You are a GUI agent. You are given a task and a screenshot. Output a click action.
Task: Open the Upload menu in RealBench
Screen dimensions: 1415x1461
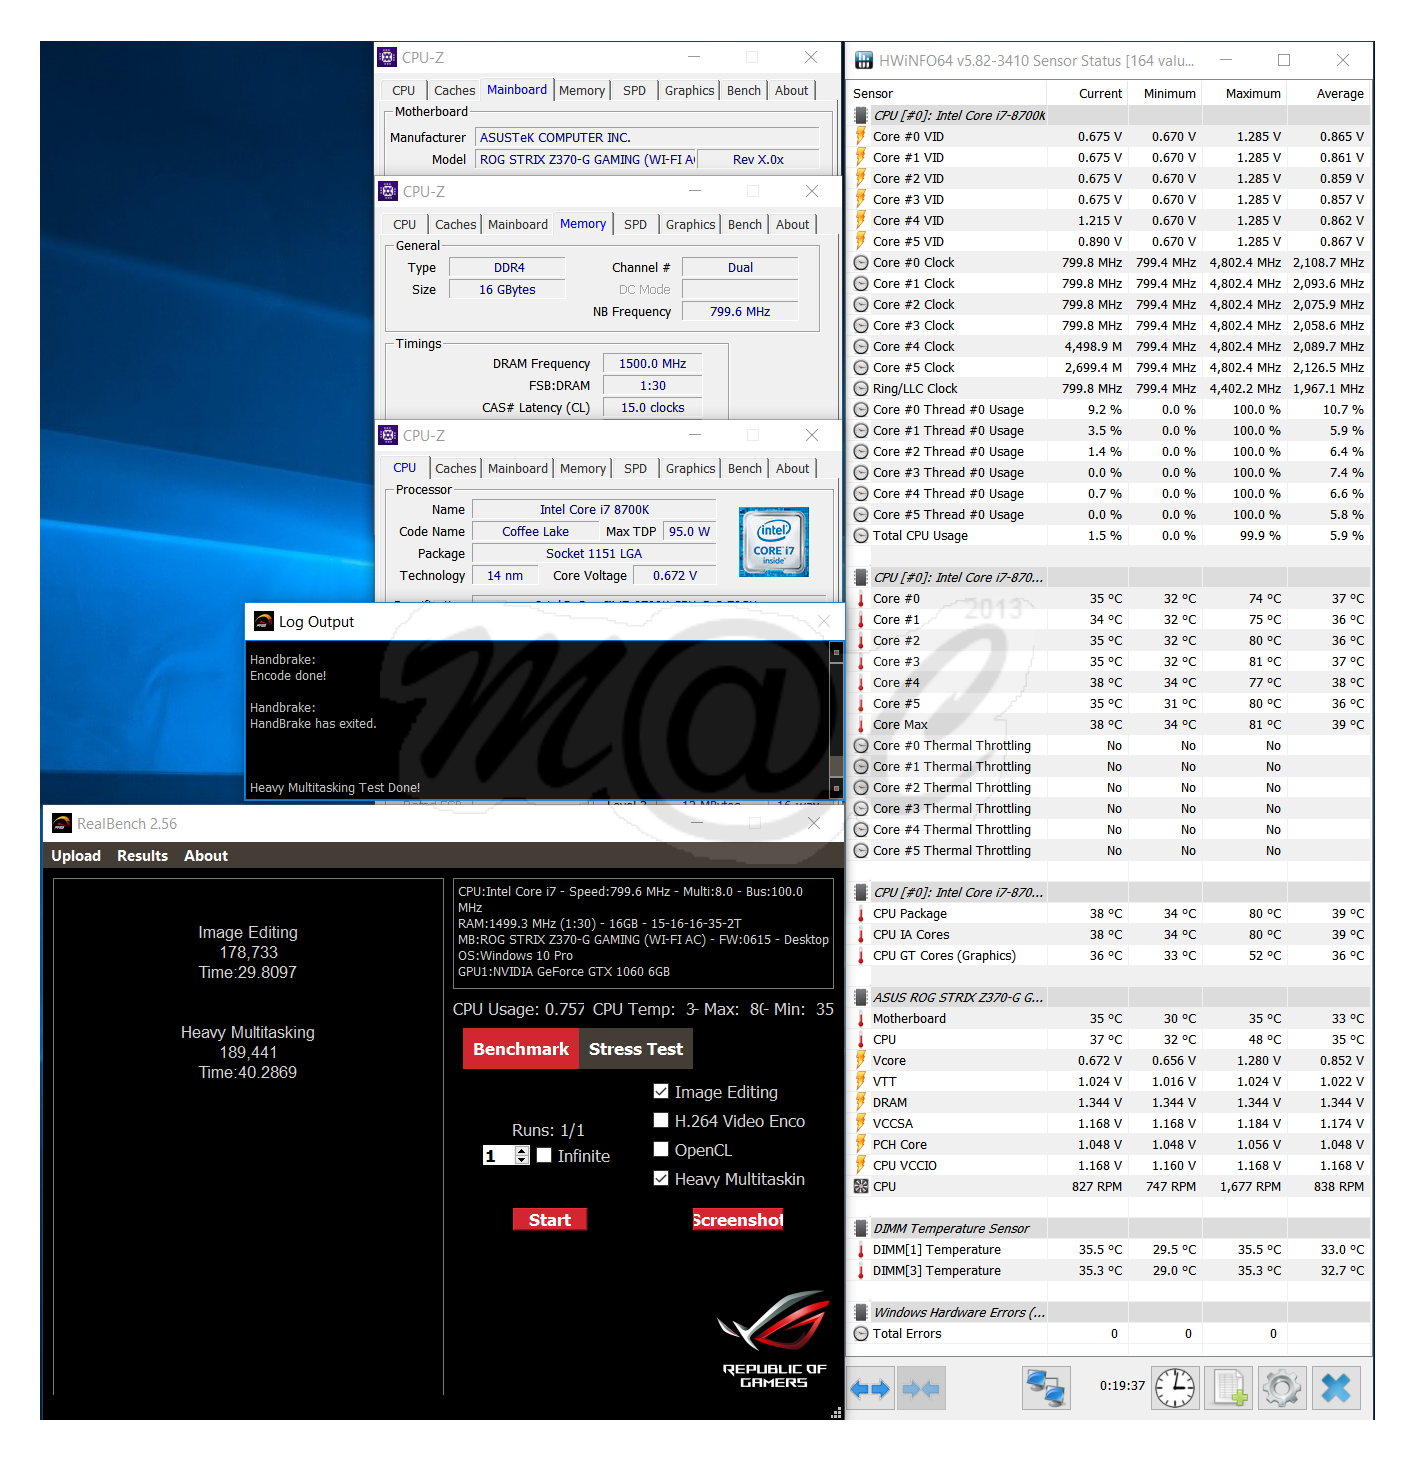tap(76, 856)
